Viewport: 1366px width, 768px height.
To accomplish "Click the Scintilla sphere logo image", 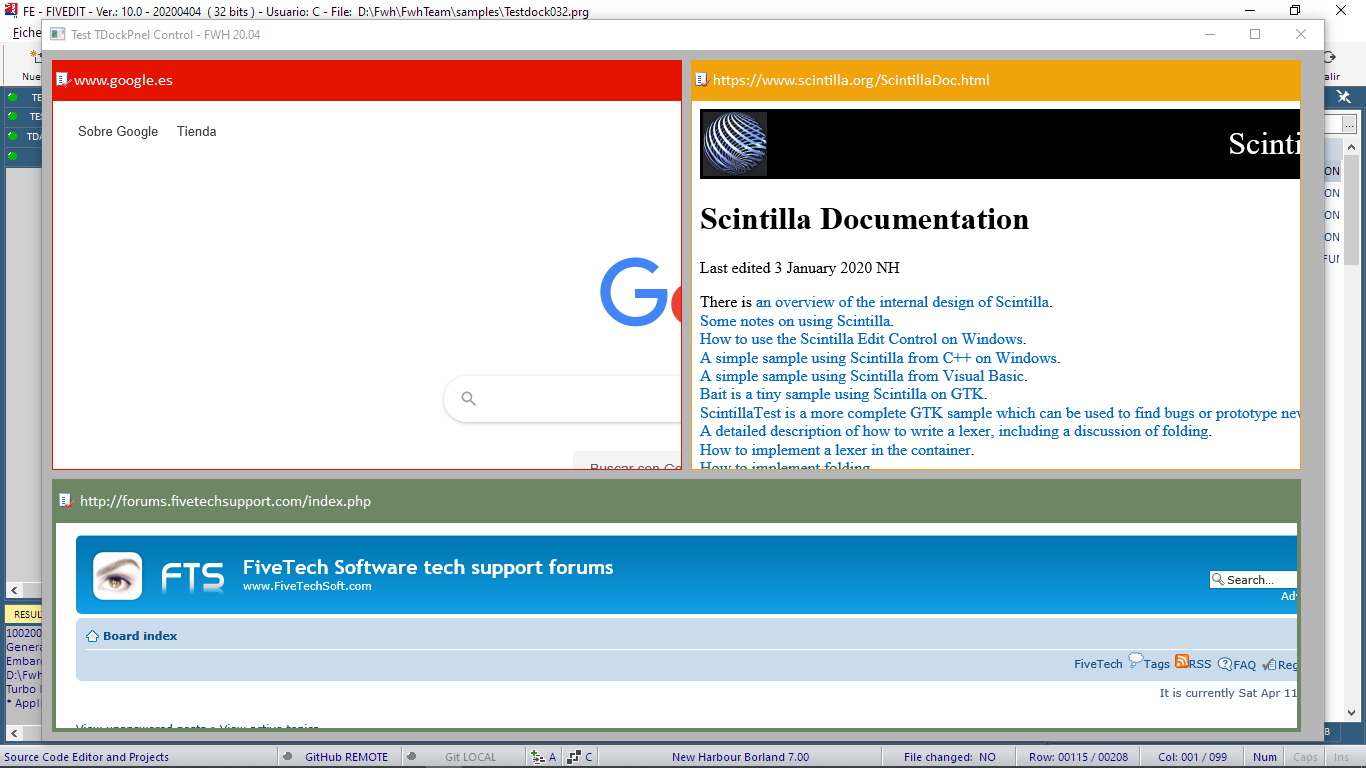I will [x=735, y=144].
